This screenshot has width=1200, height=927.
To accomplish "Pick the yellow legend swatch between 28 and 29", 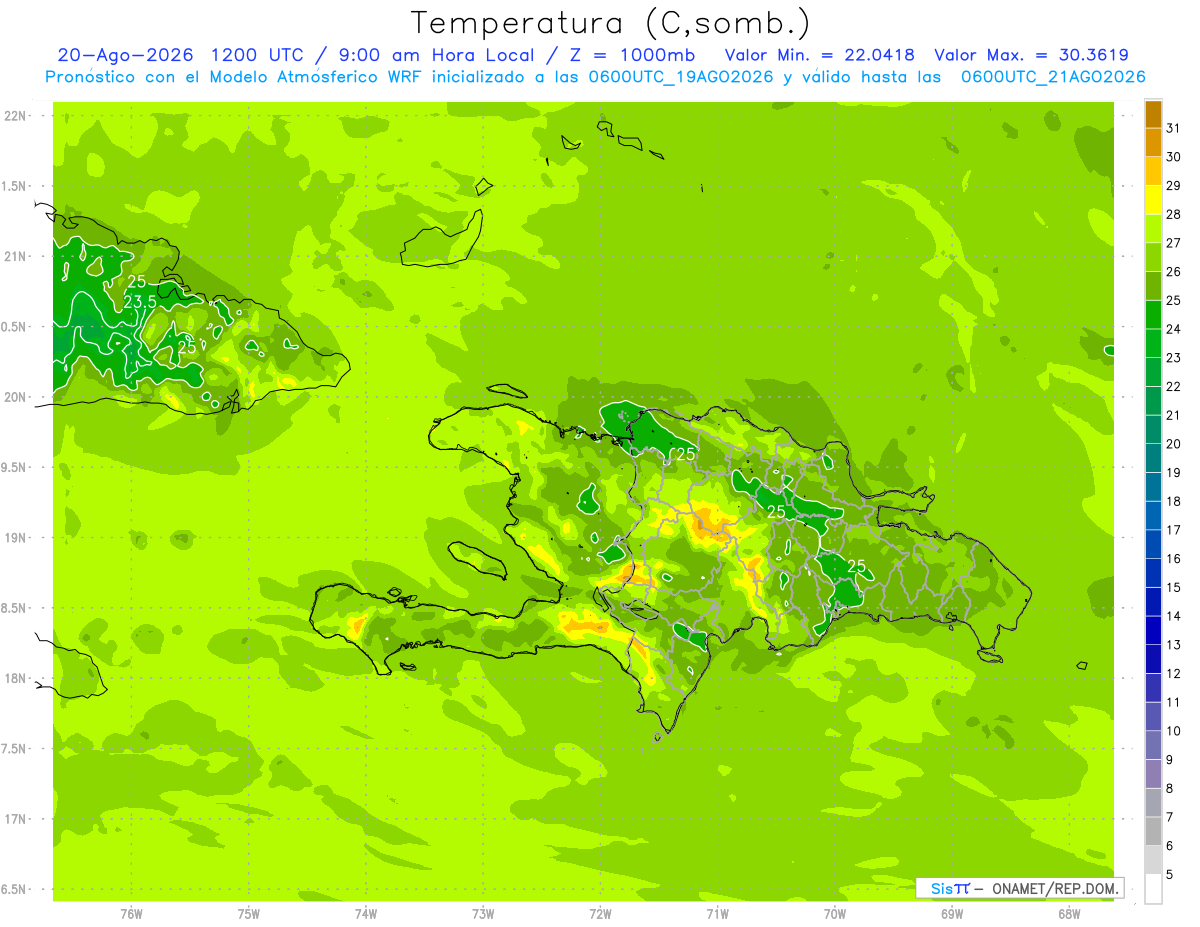I will [x=1153, y=199].
